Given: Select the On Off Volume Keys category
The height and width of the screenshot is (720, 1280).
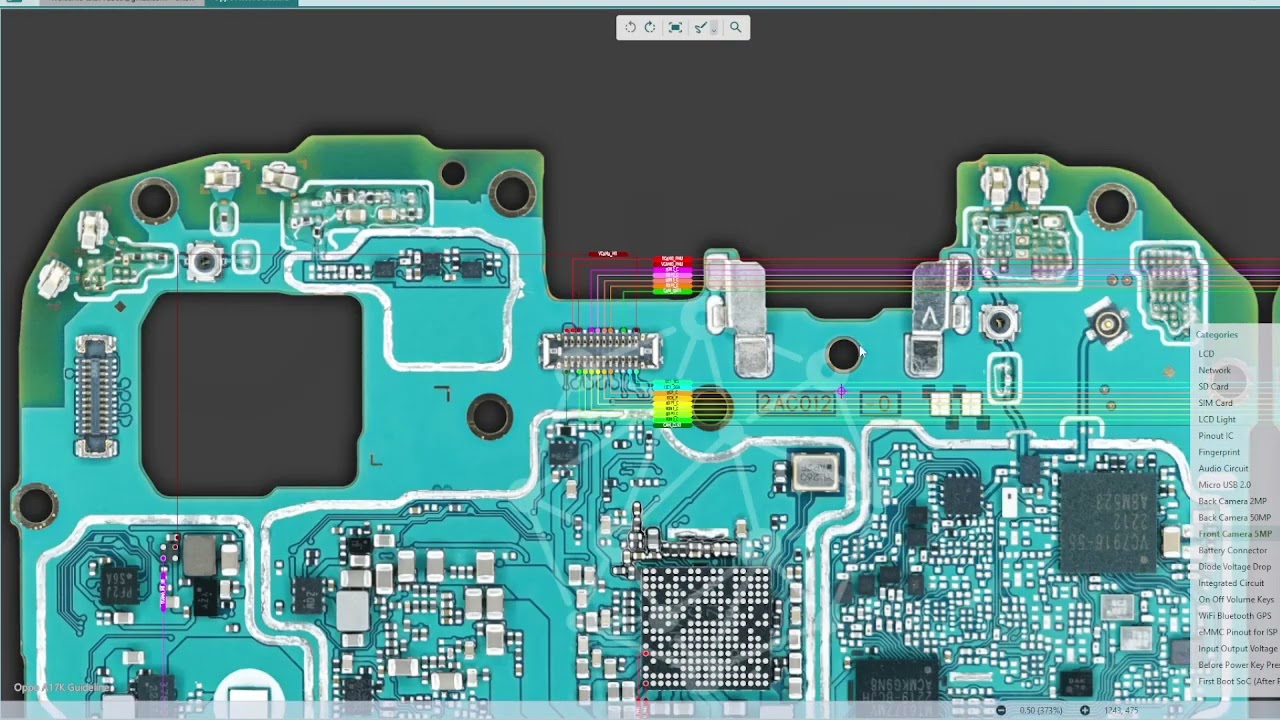Looking at the screenshot, I should (1236, 599).
